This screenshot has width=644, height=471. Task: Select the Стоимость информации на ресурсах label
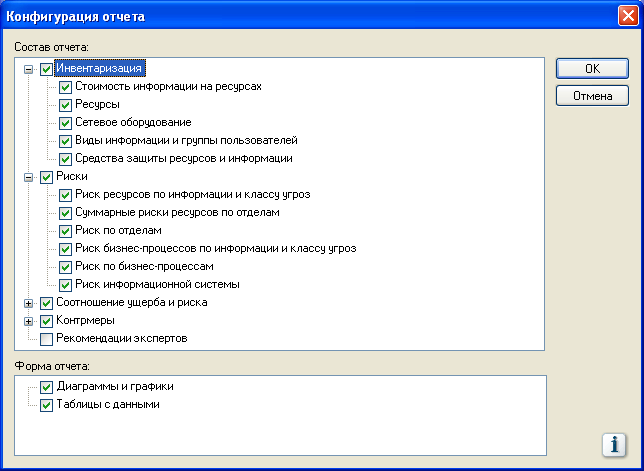click(x=168, y=86)
